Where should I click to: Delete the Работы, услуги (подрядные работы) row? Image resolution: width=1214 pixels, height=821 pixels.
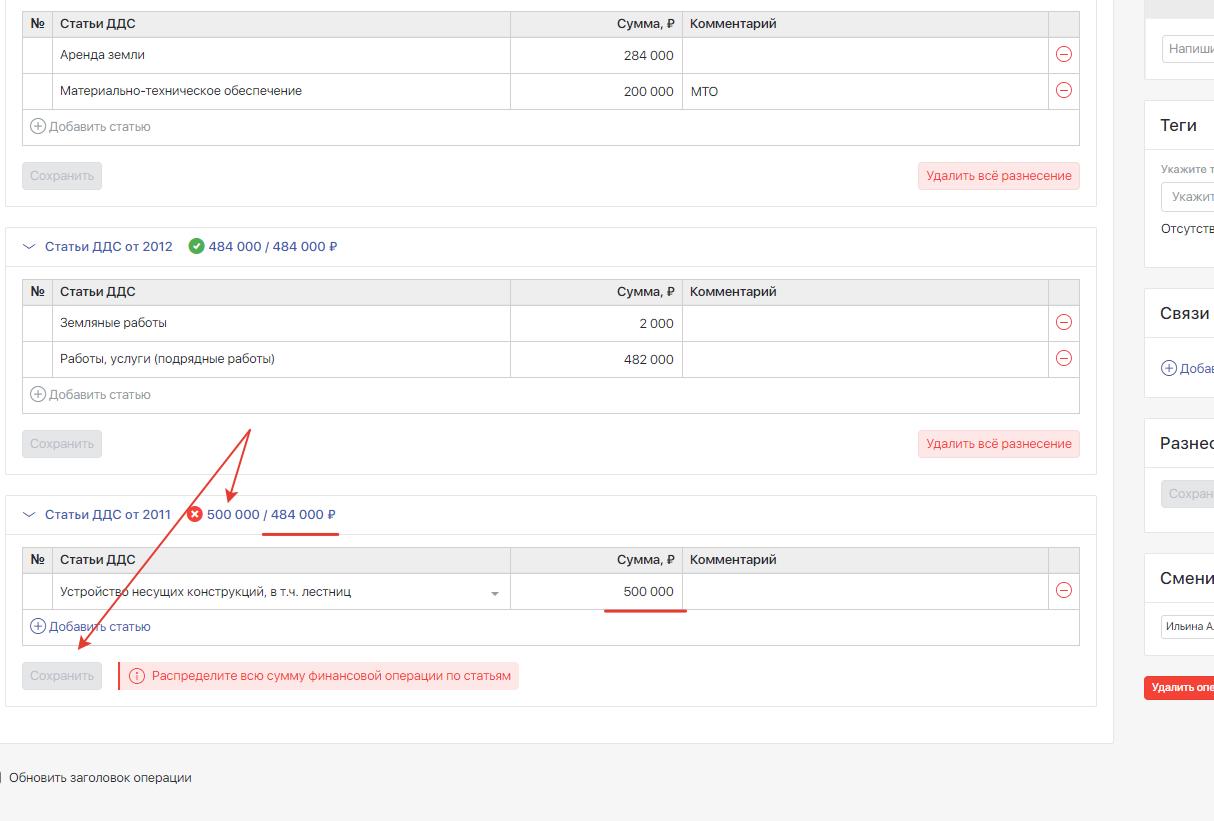[x=1063, y=359]
